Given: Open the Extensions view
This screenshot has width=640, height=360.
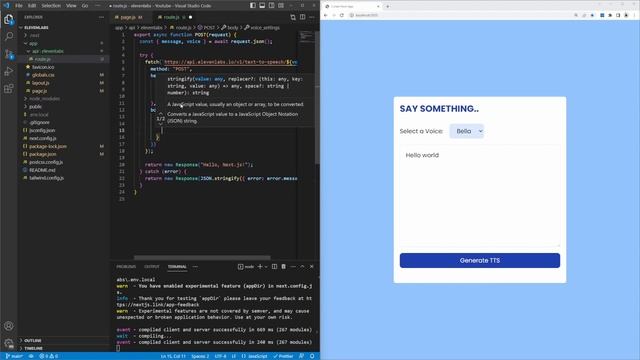Looking at the screenshot, I should [9, 89].
